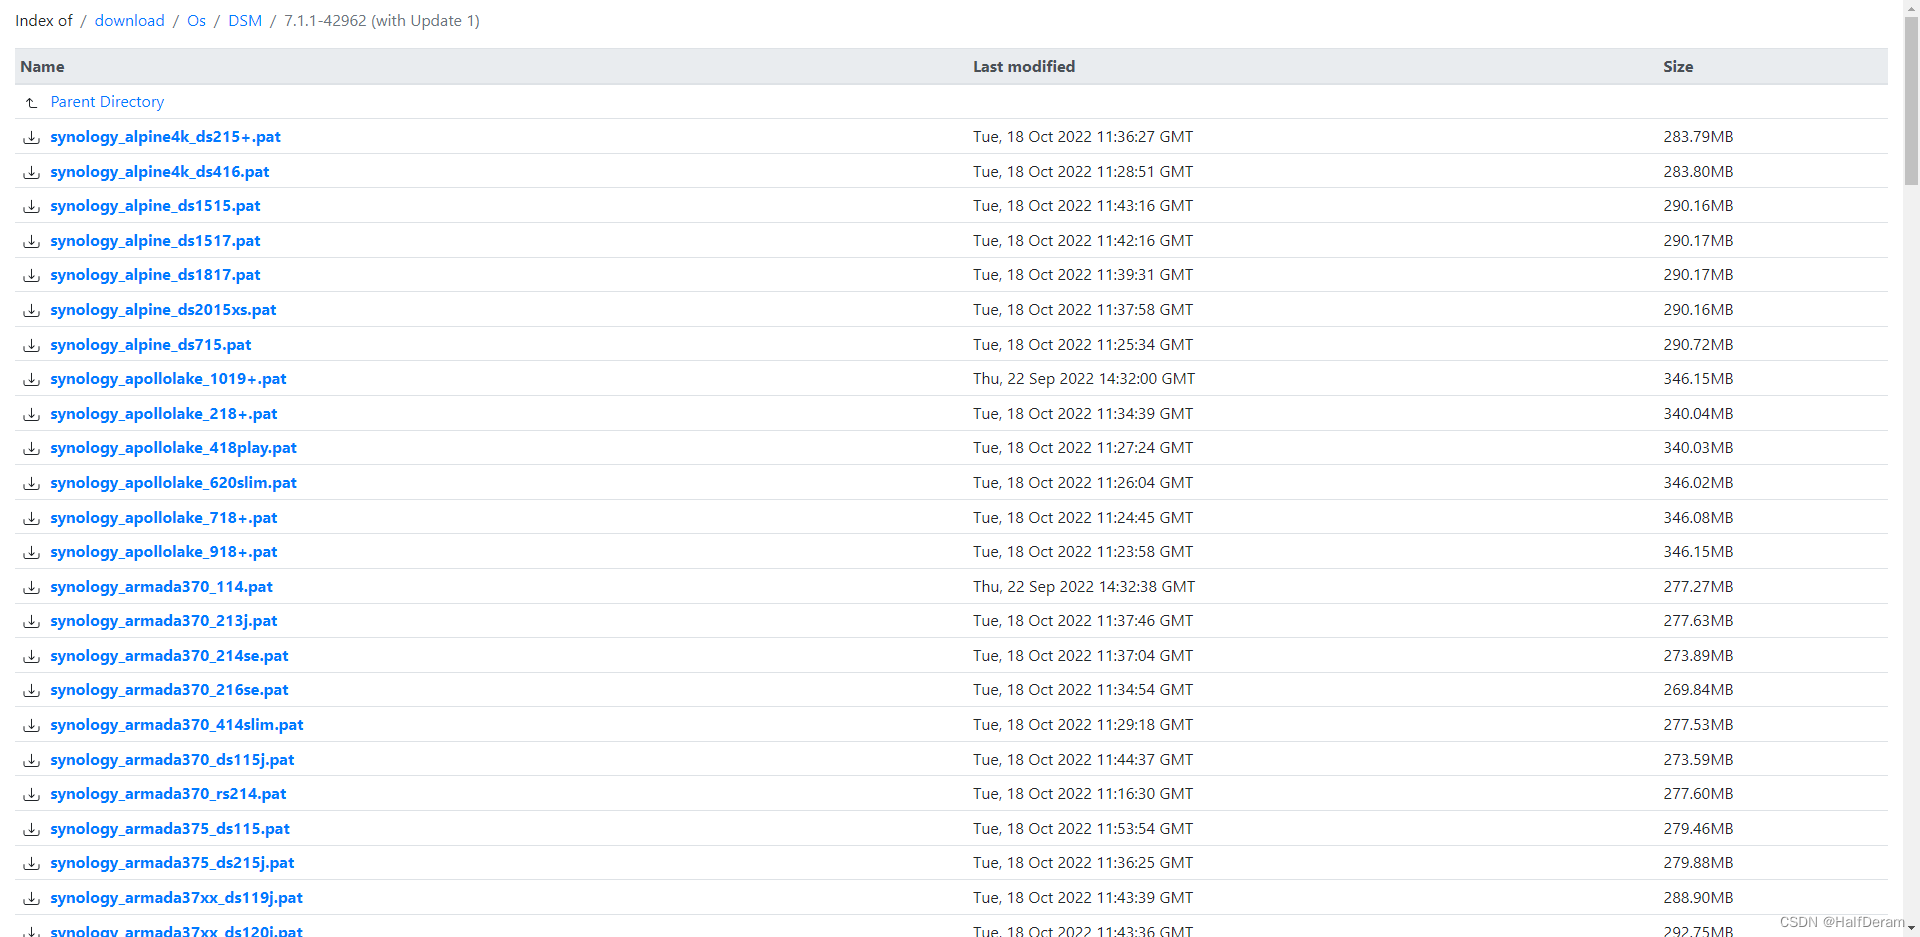Select the size value 346.15MB of apollolake_1019+

[x=1698, y=379]
